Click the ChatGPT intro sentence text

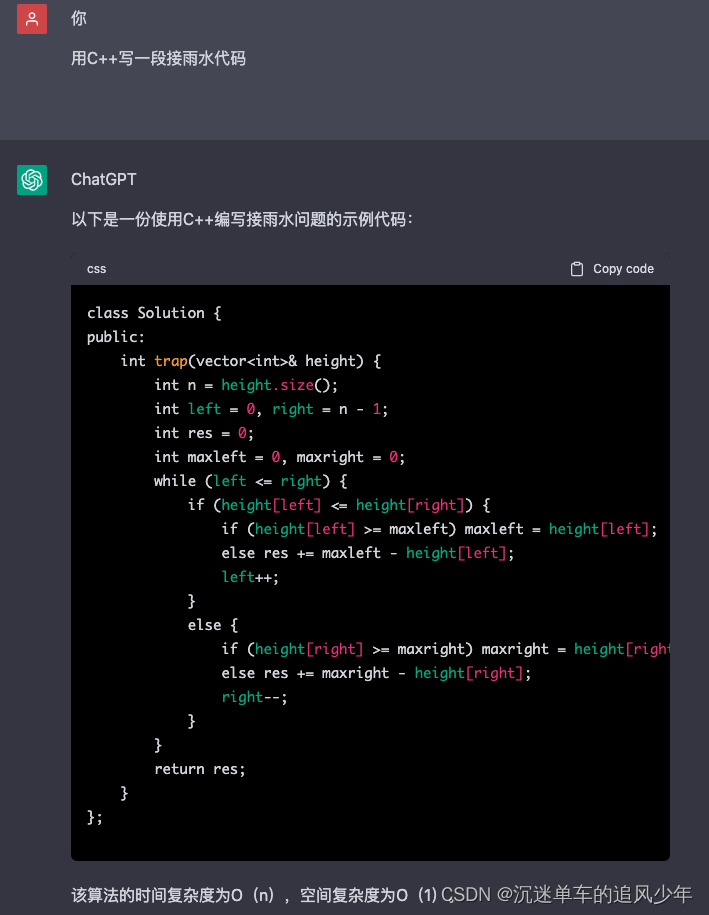242,219
